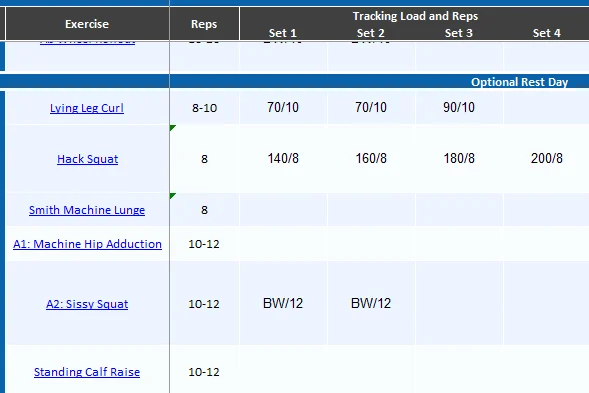Viewport: 589px width, 393px height.
Task: Open the Standing Calf Raise link
Action: pos(87,372)
